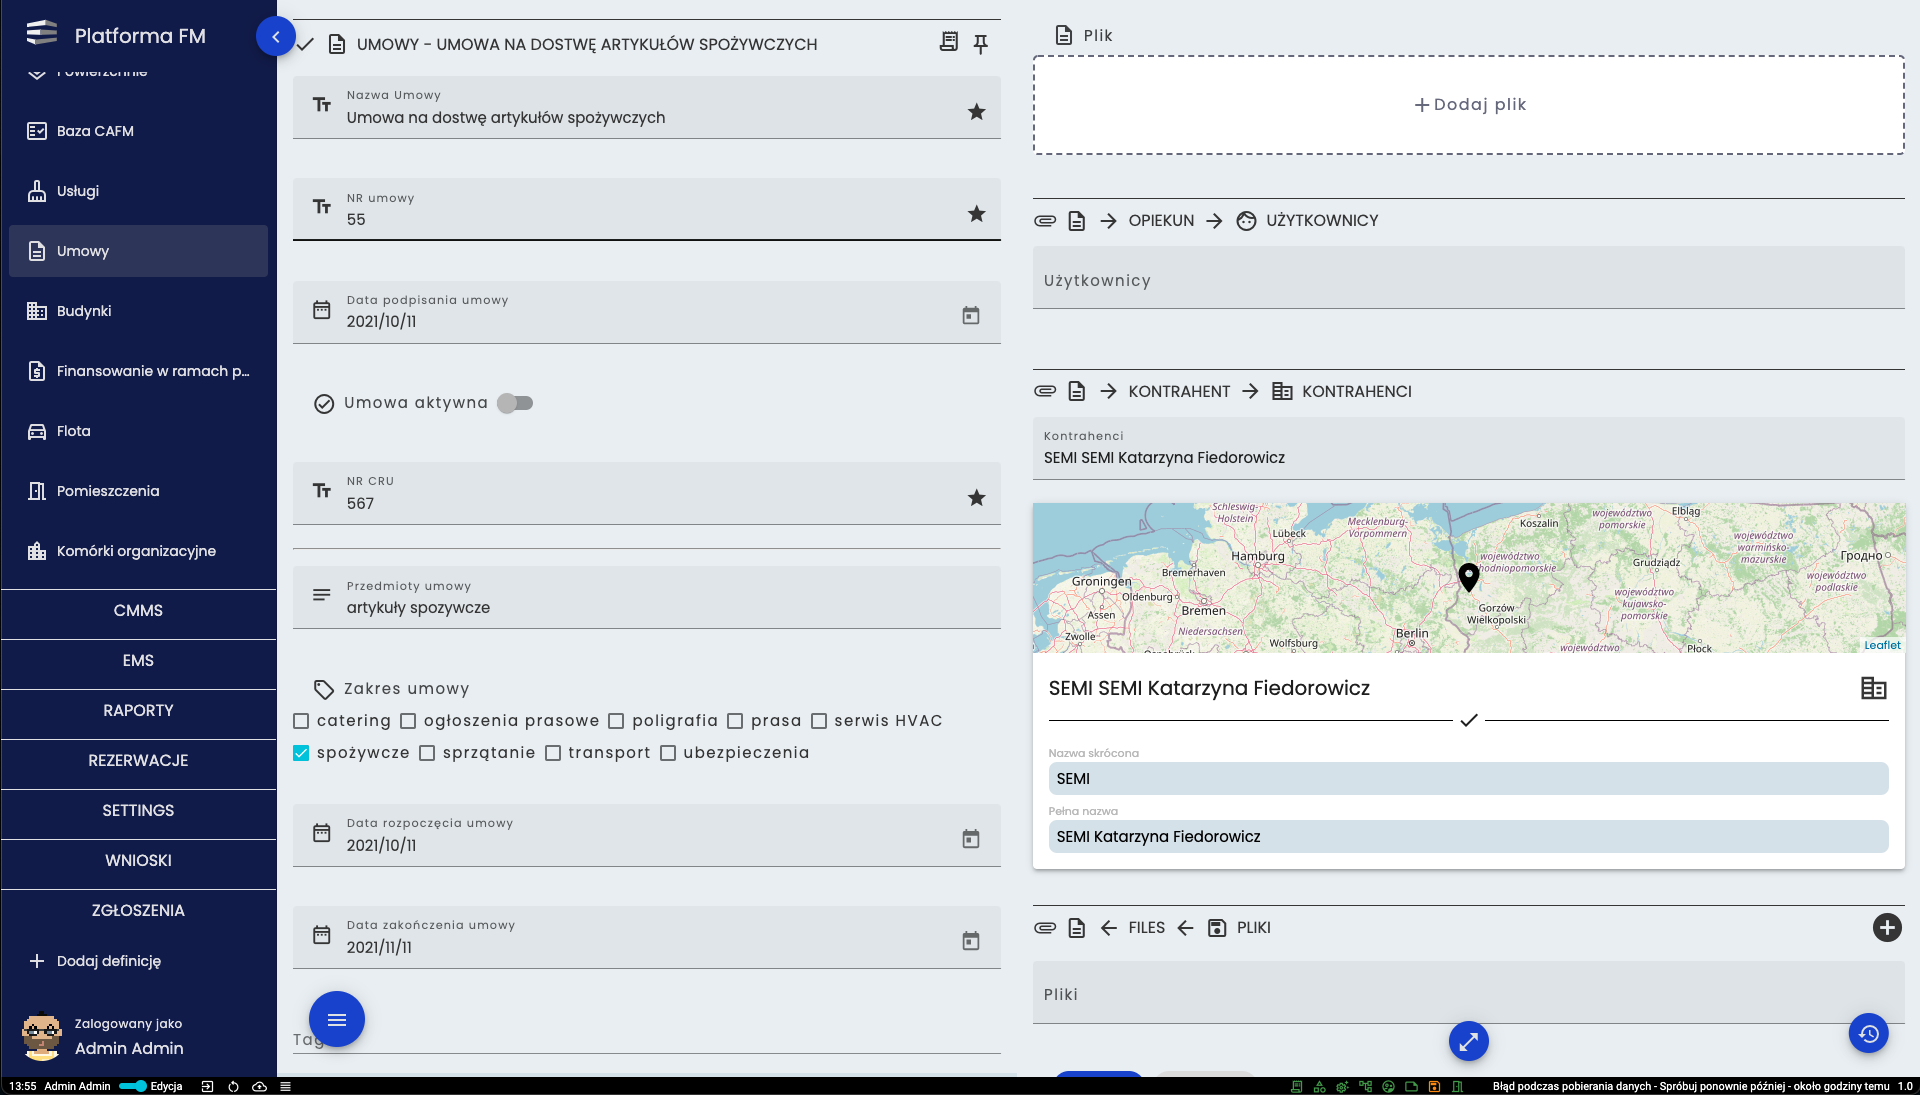
Task: Open Flota in sidebar
Action: tap(138, 431)
